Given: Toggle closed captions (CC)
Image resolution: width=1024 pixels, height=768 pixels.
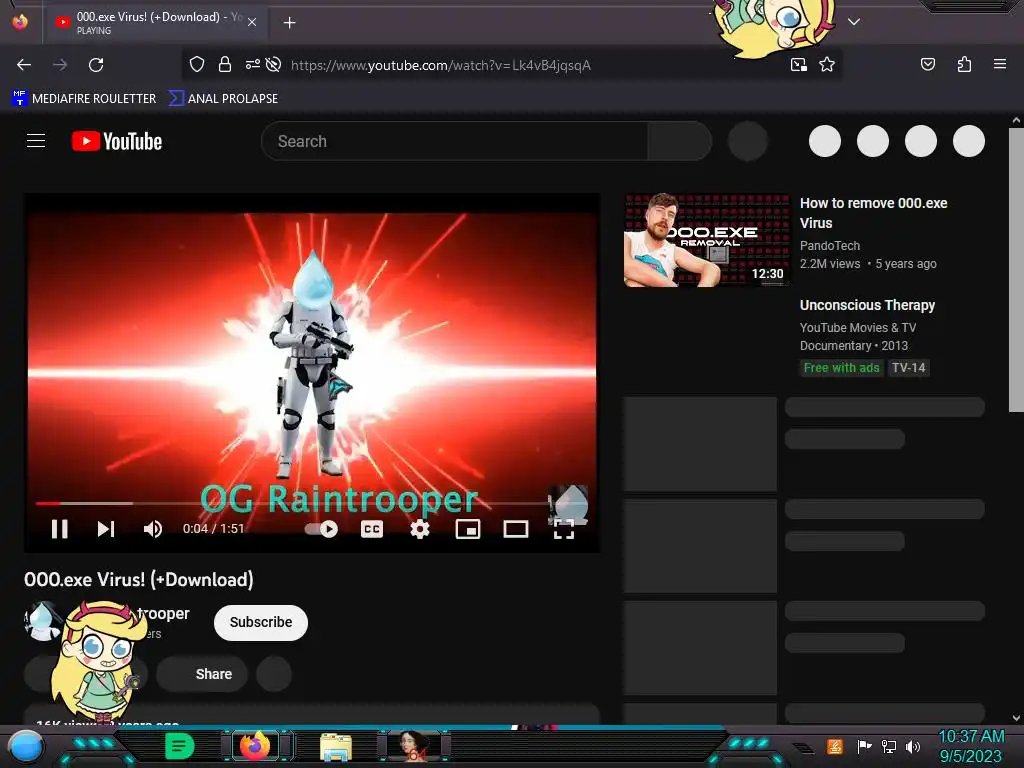Looking at the screenshot, I should pos(372,529).
